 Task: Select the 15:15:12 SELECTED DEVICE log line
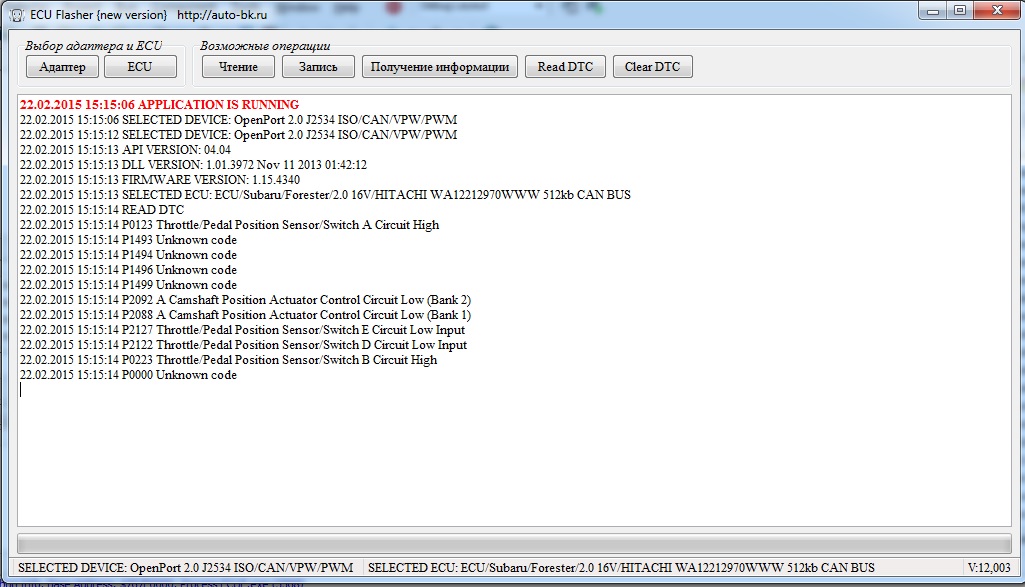(238, 135)
